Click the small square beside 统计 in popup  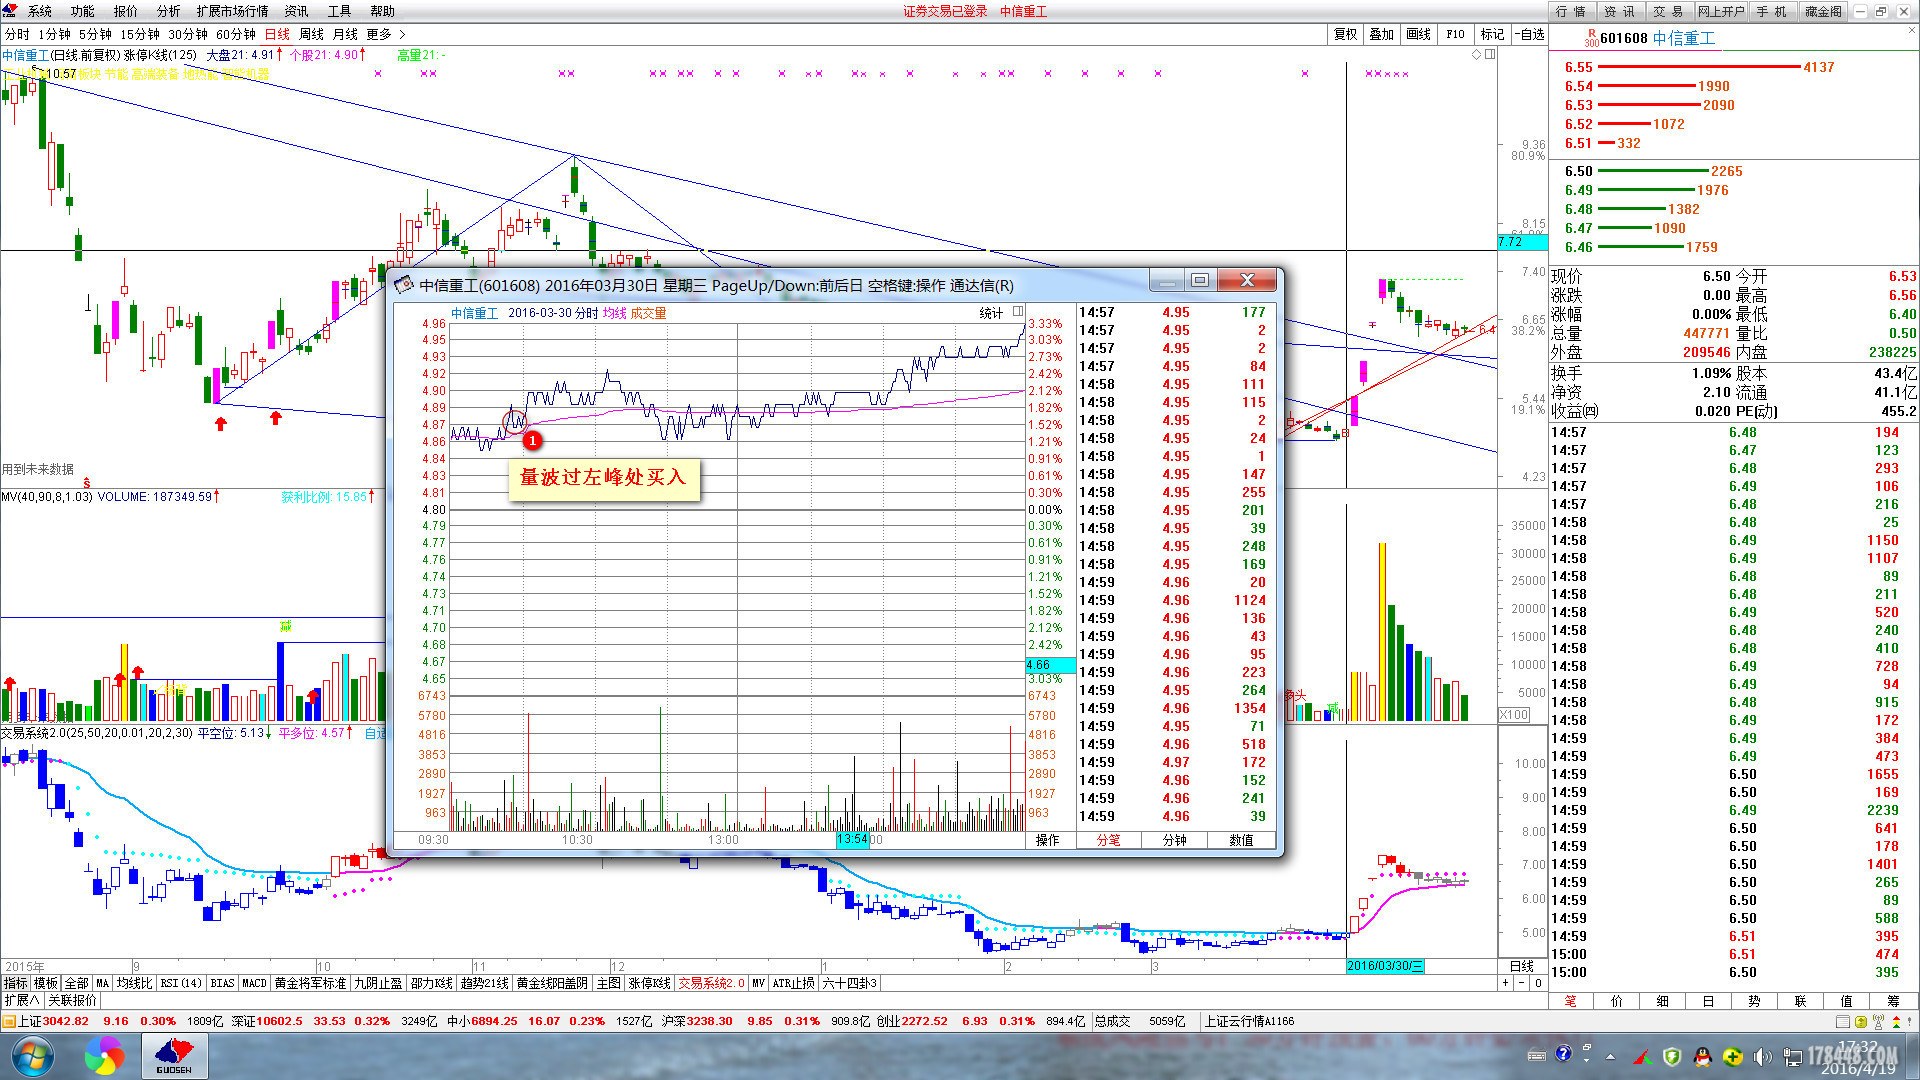(1017, 312)
